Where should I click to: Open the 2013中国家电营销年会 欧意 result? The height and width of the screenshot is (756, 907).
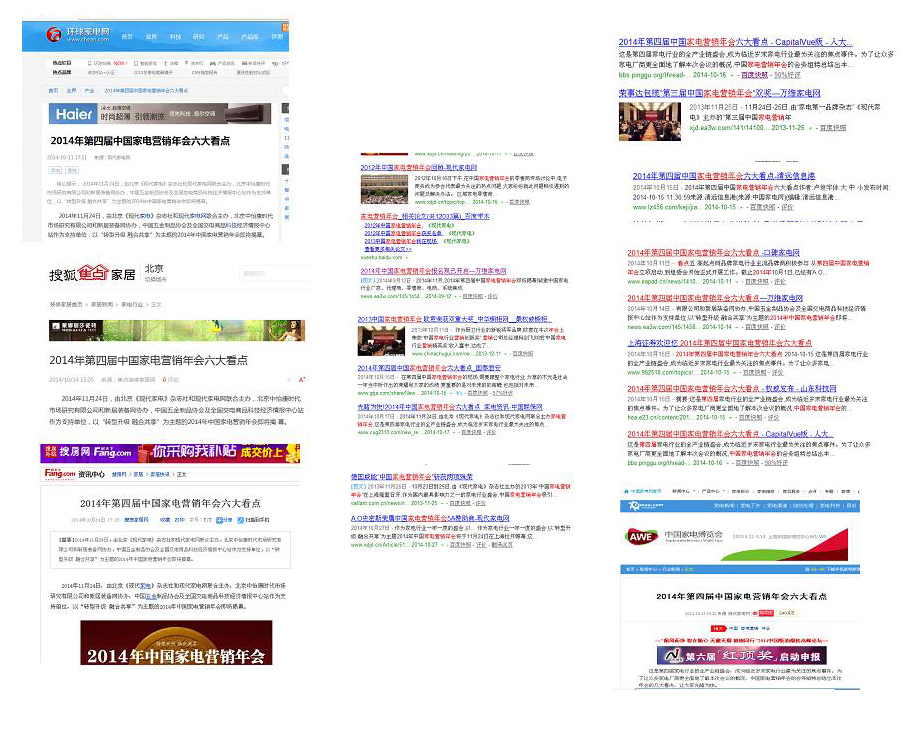pos(454,319)
